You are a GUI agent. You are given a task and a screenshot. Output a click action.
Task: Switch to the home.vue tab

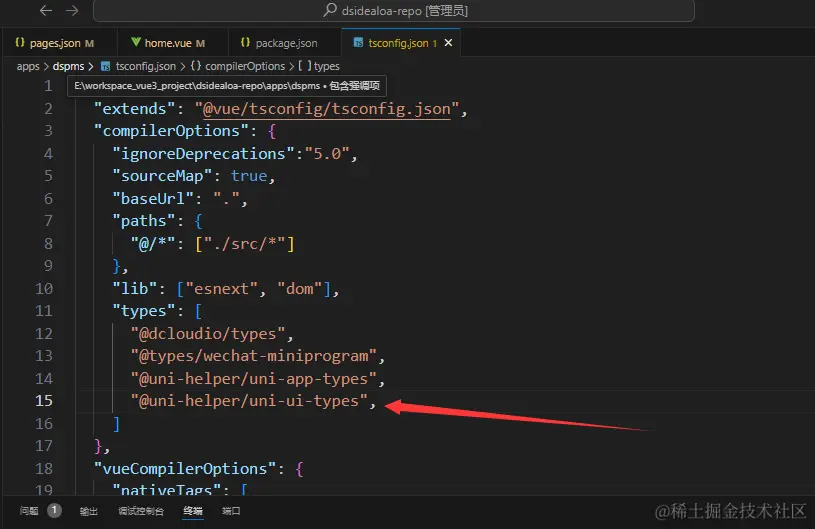pos(172,43)
